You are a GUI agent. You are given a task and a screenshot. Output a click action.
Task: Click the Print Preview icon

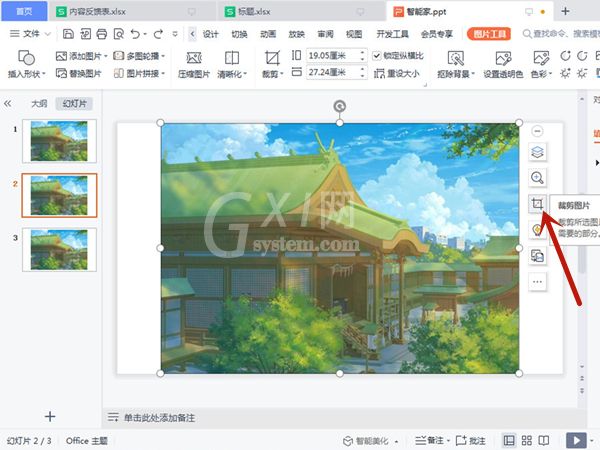click(119, 34)
